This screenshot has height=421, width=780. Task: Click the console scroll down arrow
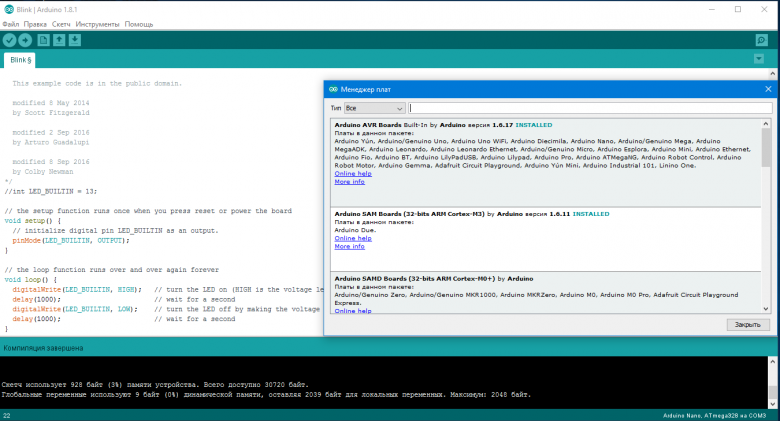point(773,404)
